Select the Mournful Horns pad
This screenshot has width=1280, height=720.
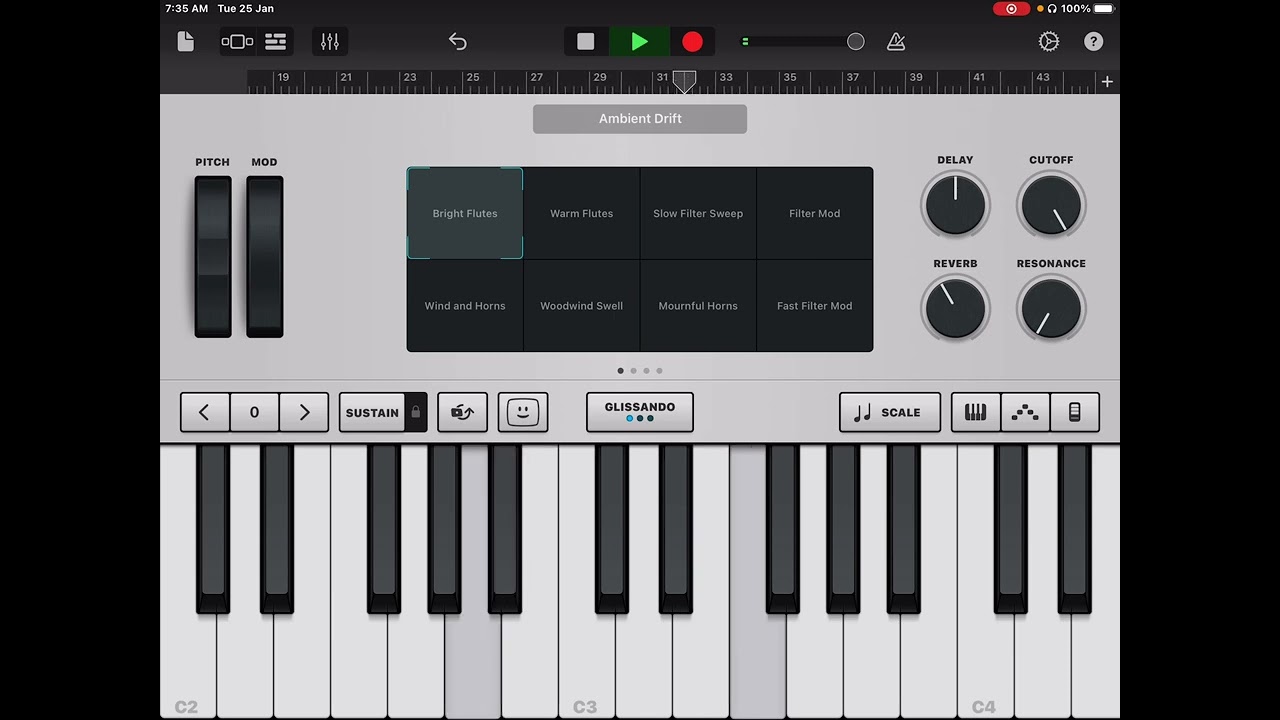tap(698, 306)
